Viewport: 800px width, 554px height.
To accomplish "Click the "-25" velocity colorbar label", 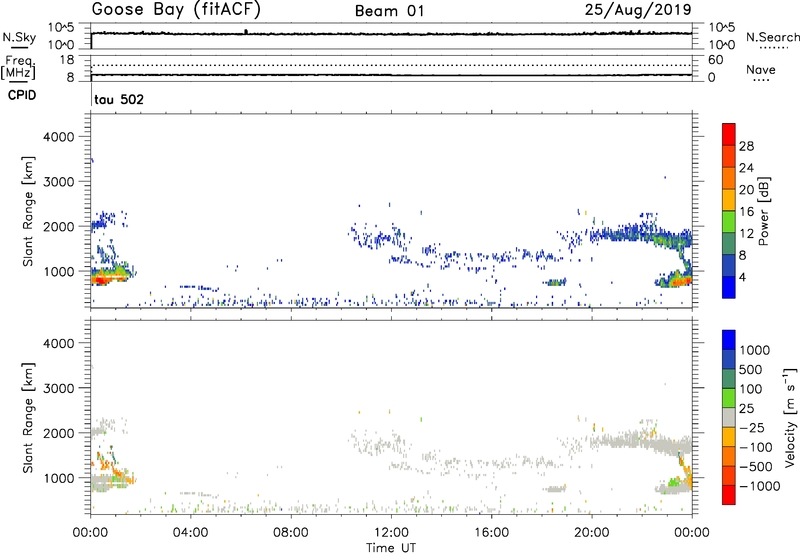I will tap(751, 428).
